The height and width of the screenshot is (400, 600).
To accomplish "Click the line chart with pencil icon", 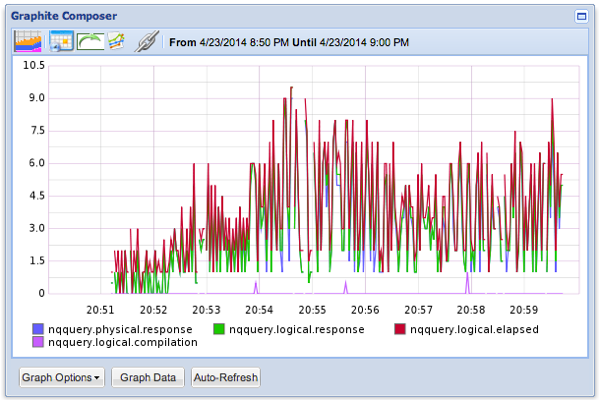I will [116, 42].
